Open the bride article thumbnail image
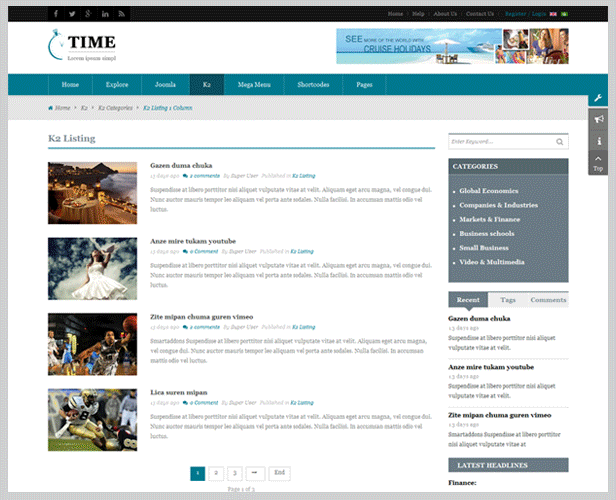 coord(92,268)
